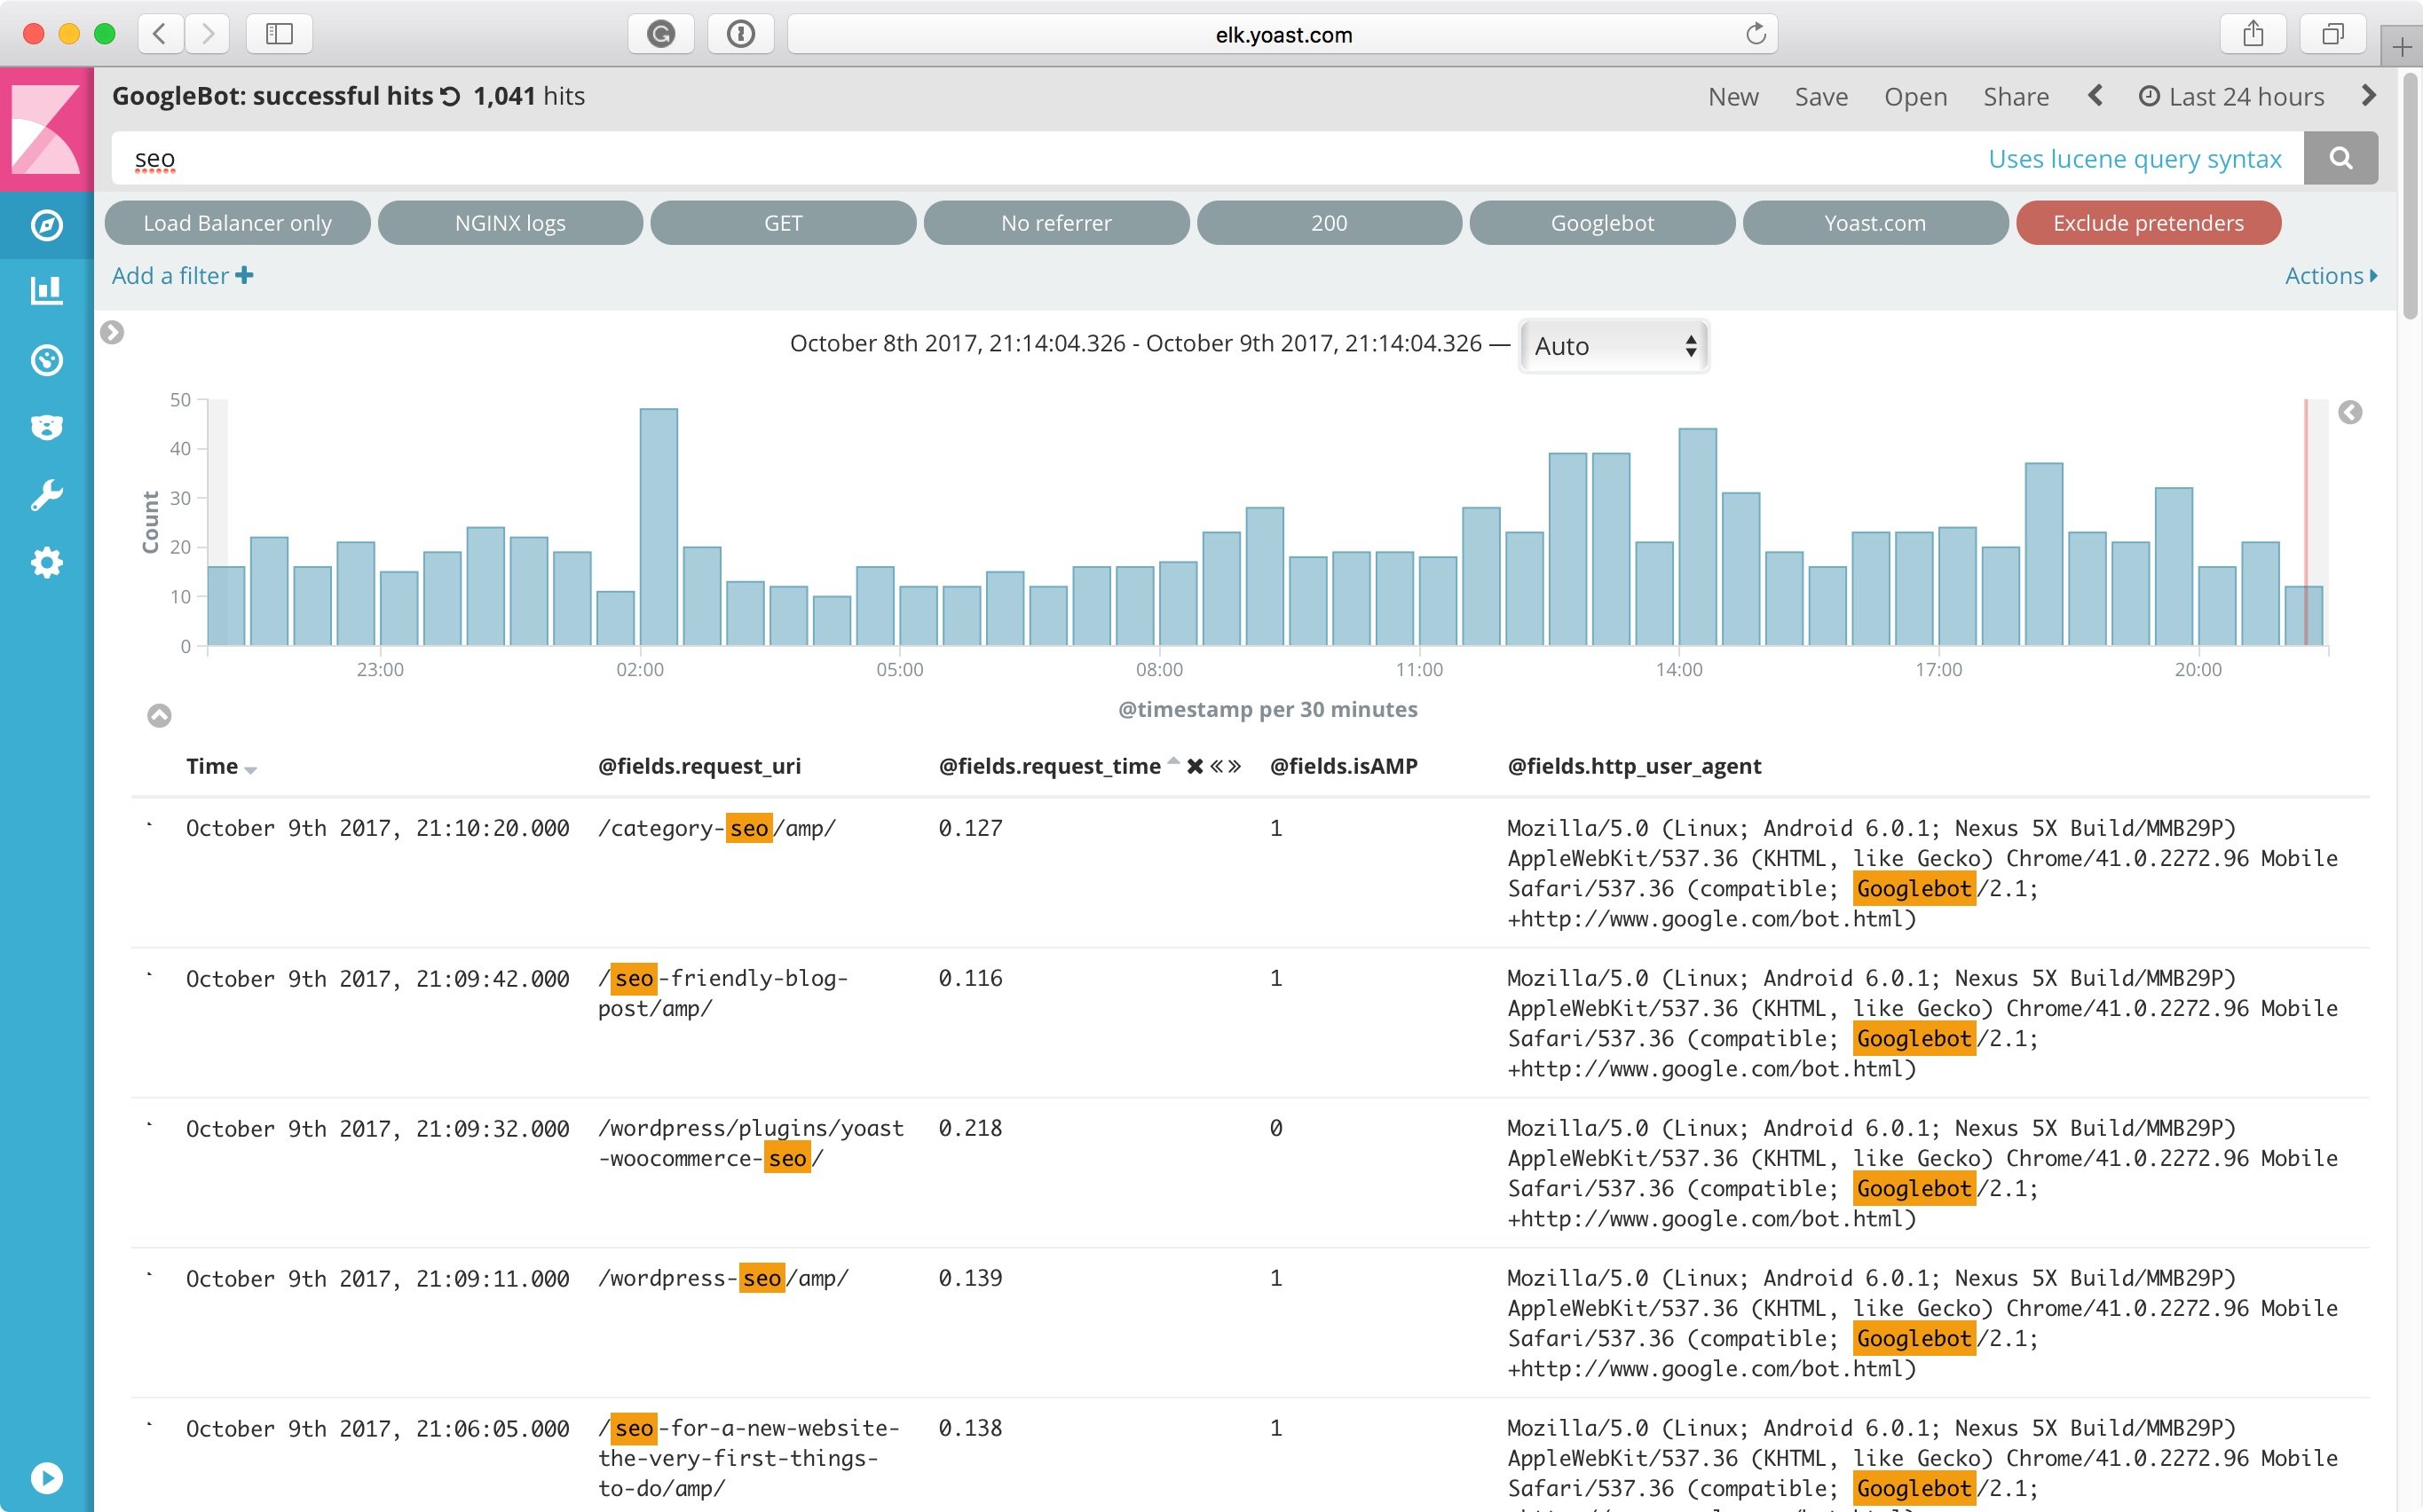Open Dev Tools wrench icon
Image resolution: width=2423 pixels, height=1512 pixels.
point(46,495)
